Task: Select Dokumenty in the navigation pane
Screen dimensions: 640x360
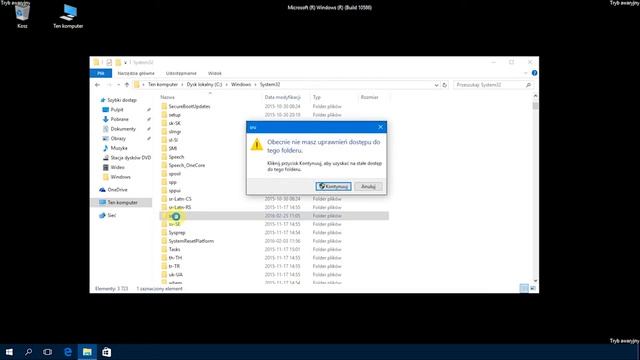Action: coord(123,129)
